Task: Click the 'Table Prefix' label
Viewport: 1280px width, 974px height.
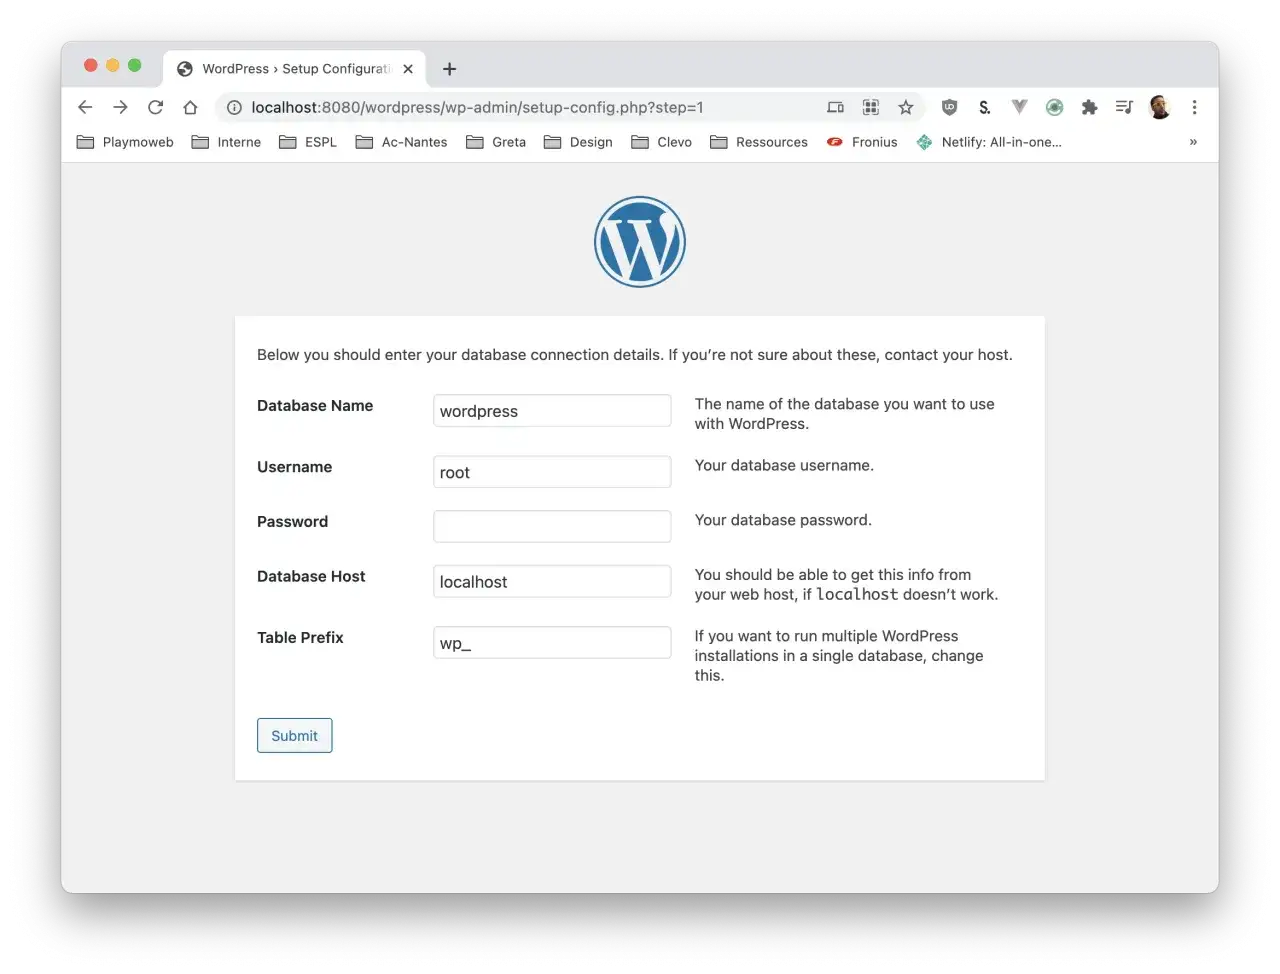Action: click(300, 638)
